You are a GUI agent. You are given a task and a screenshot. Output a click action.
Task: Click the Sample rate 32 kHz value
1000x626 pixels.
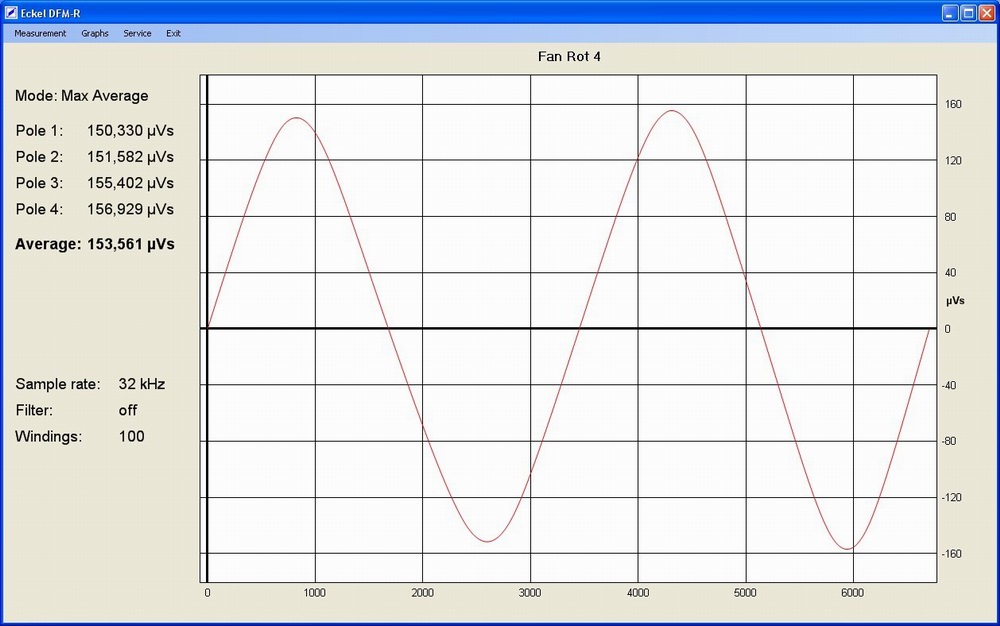(x=141, y=384)
